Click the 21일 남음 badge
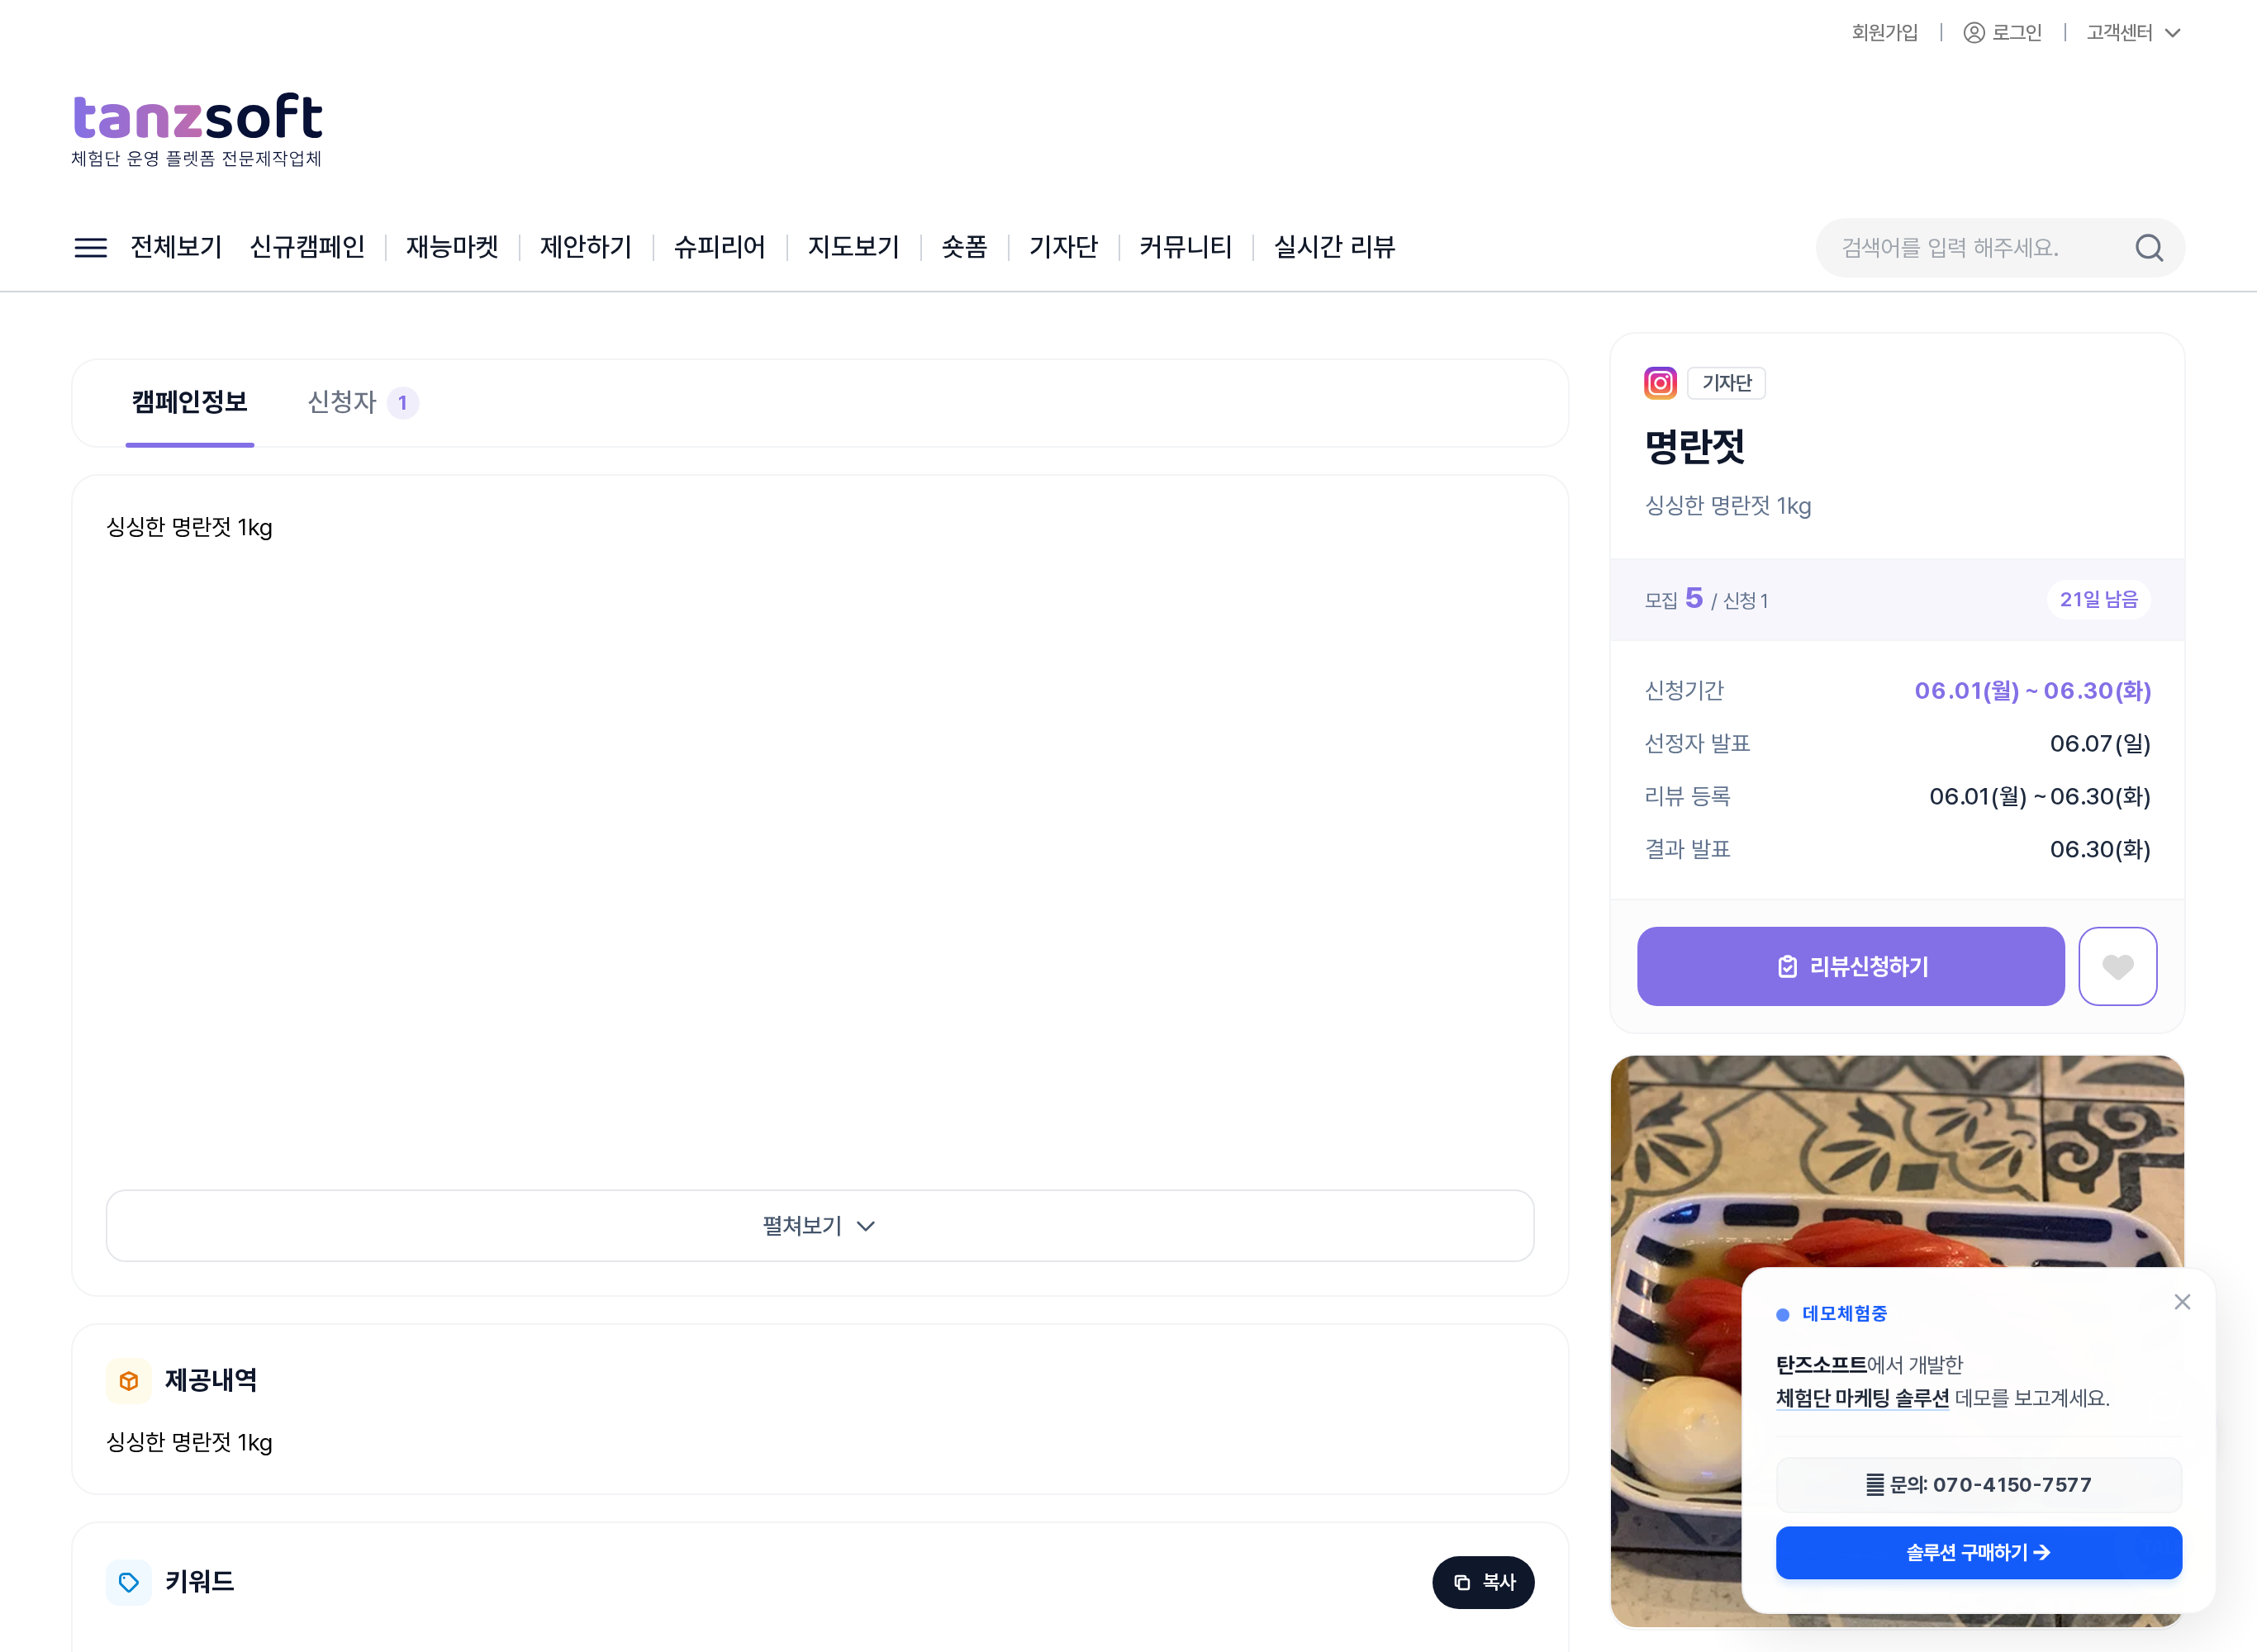2257x1652 pixels. pyautogui.click(x=2099, y=599)
